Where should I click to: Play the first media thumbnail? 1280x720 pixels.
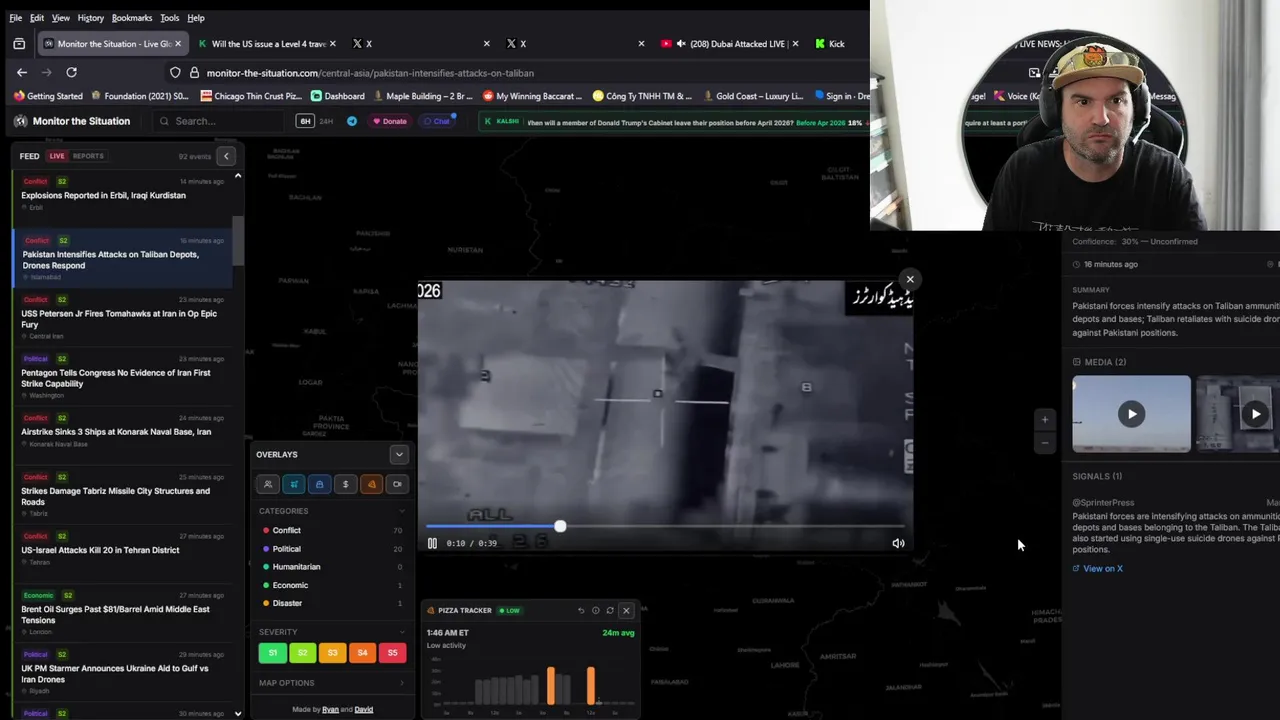pos(1131,414)
